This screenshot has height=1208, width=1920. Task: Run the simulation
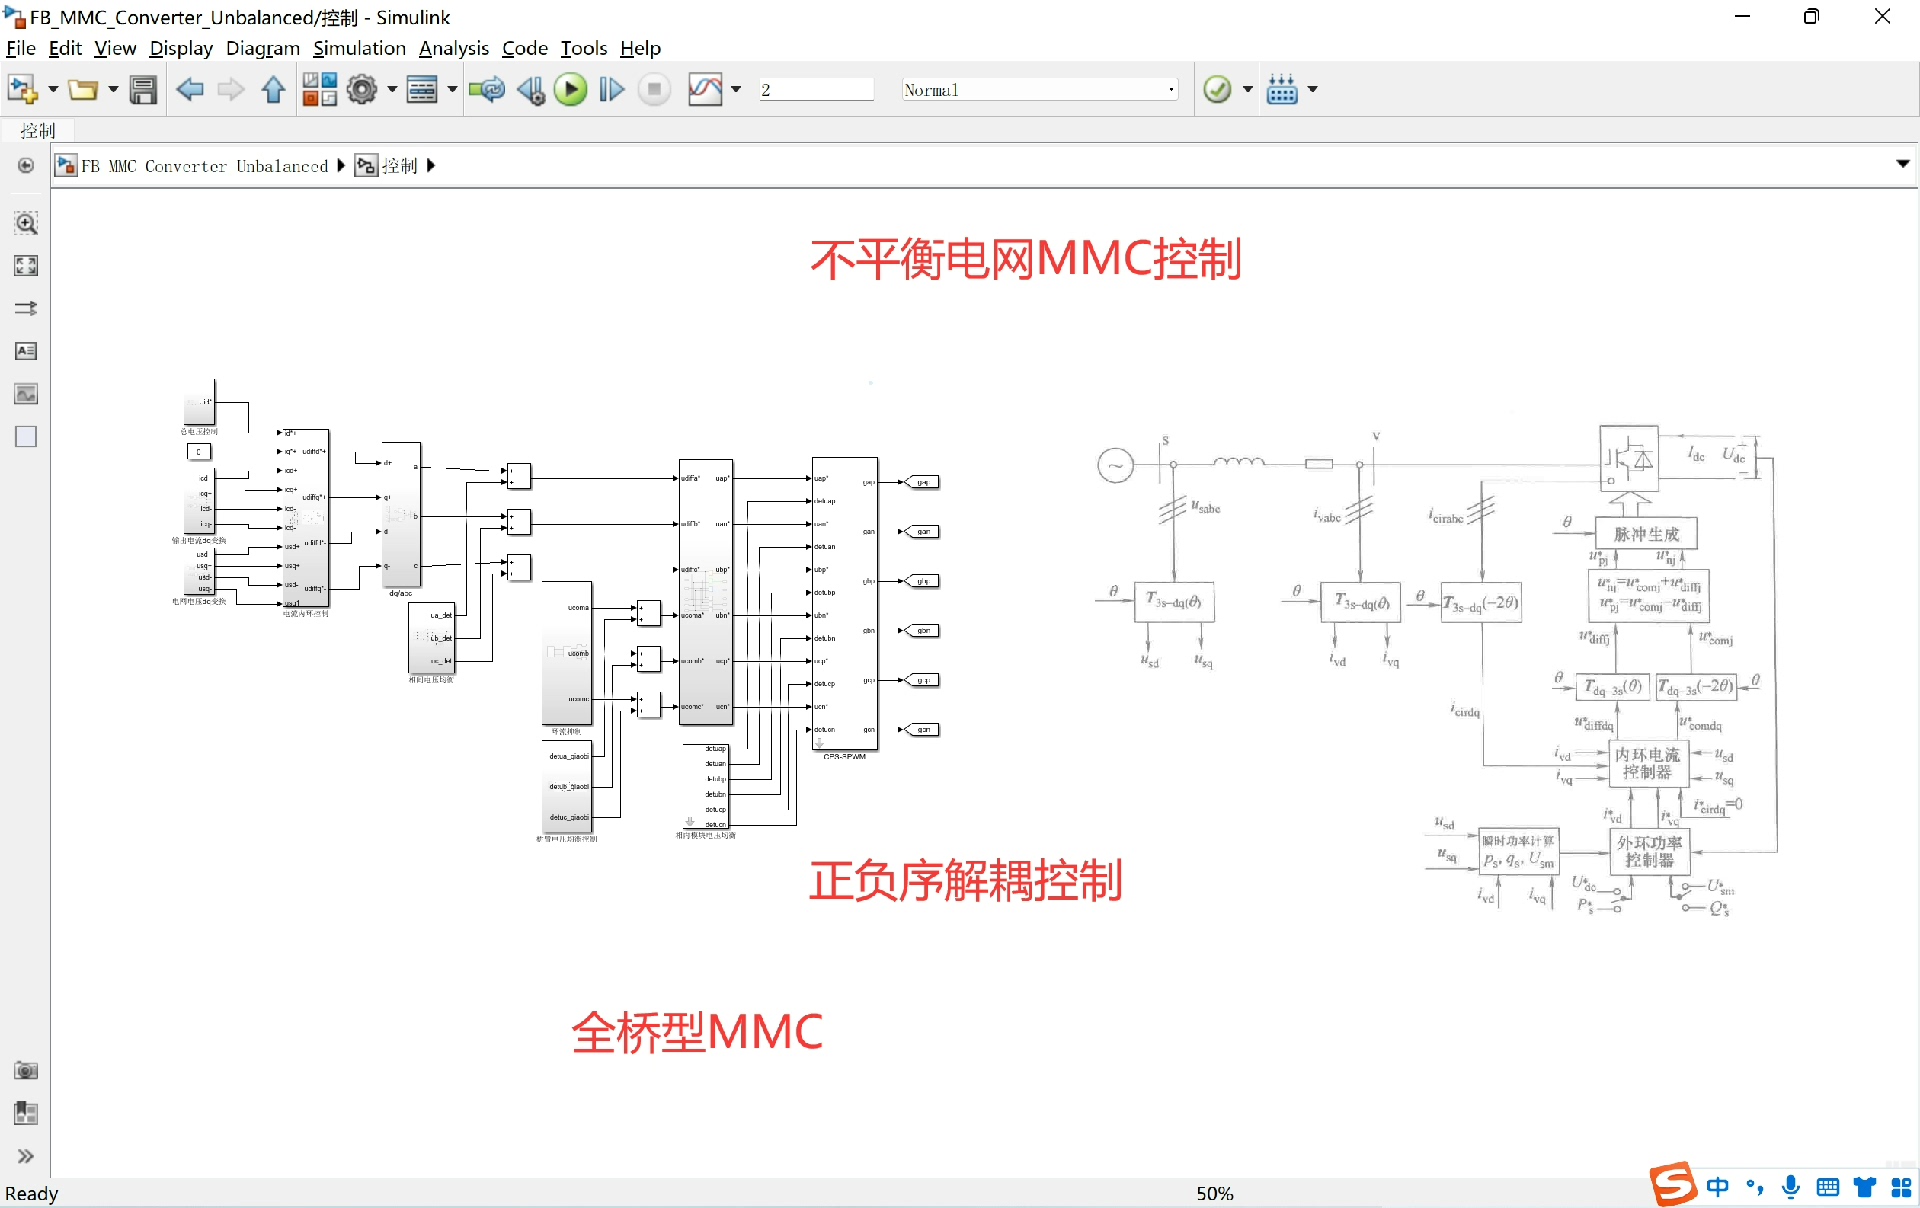point(571,89)
